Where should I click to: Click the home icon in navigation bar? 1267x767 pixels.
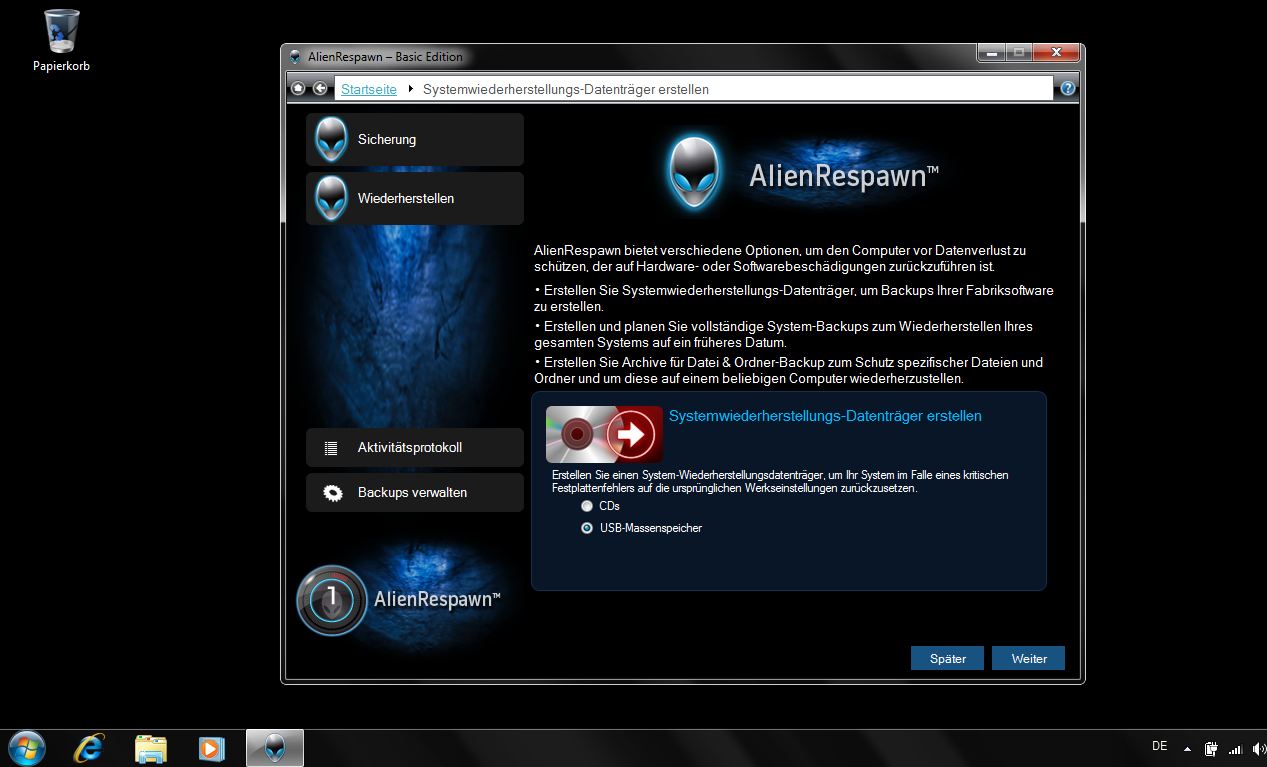[x=298, y=88]
